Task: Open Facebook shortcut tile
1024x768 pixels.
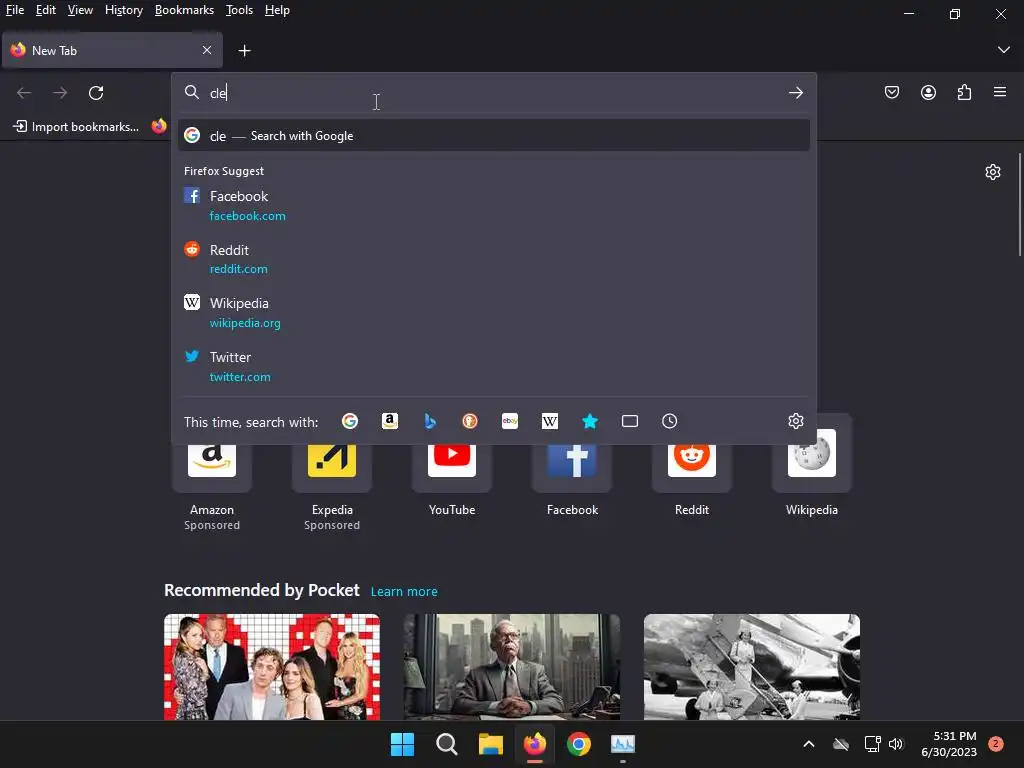Action: coord(572,467)
